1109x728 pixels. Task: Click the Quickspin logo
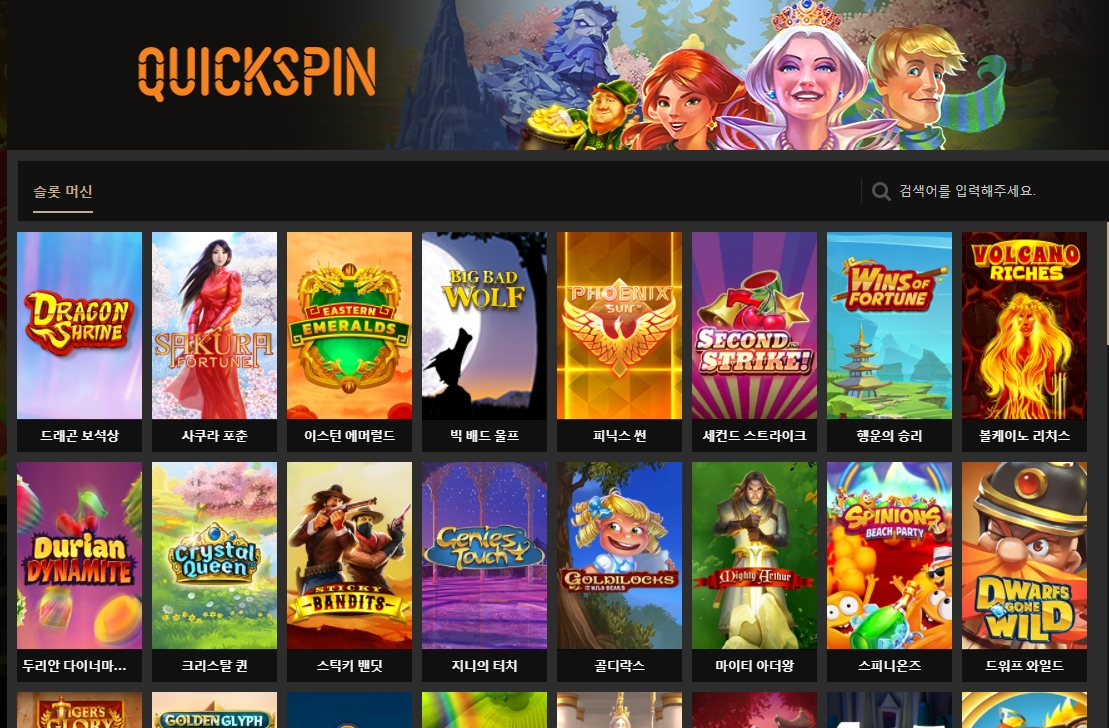point(256,73)
